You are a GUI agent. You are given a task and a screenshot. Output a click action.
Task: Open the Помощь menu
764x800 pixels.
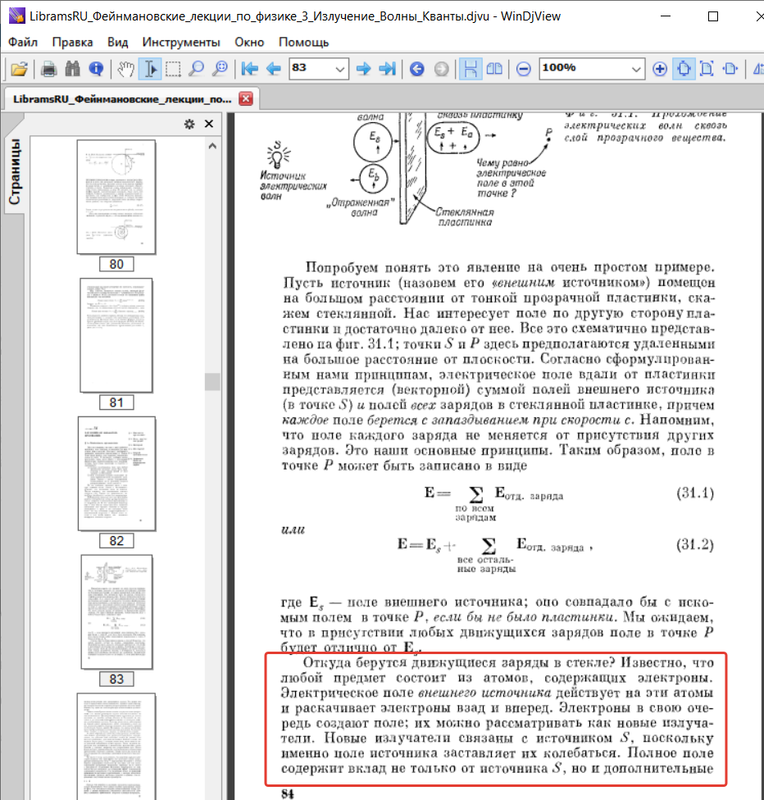coord(304,42)
